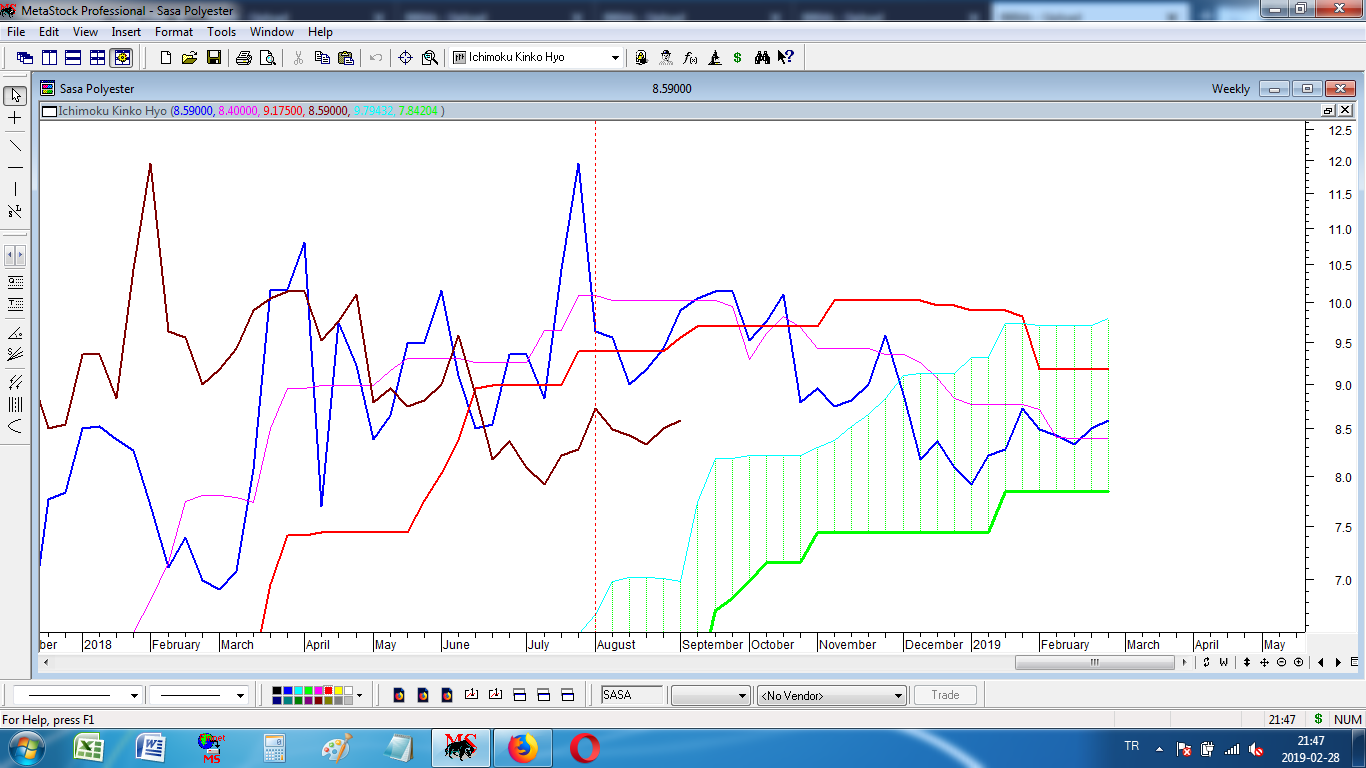Click the Cut scissors icon

click(297, 58)
